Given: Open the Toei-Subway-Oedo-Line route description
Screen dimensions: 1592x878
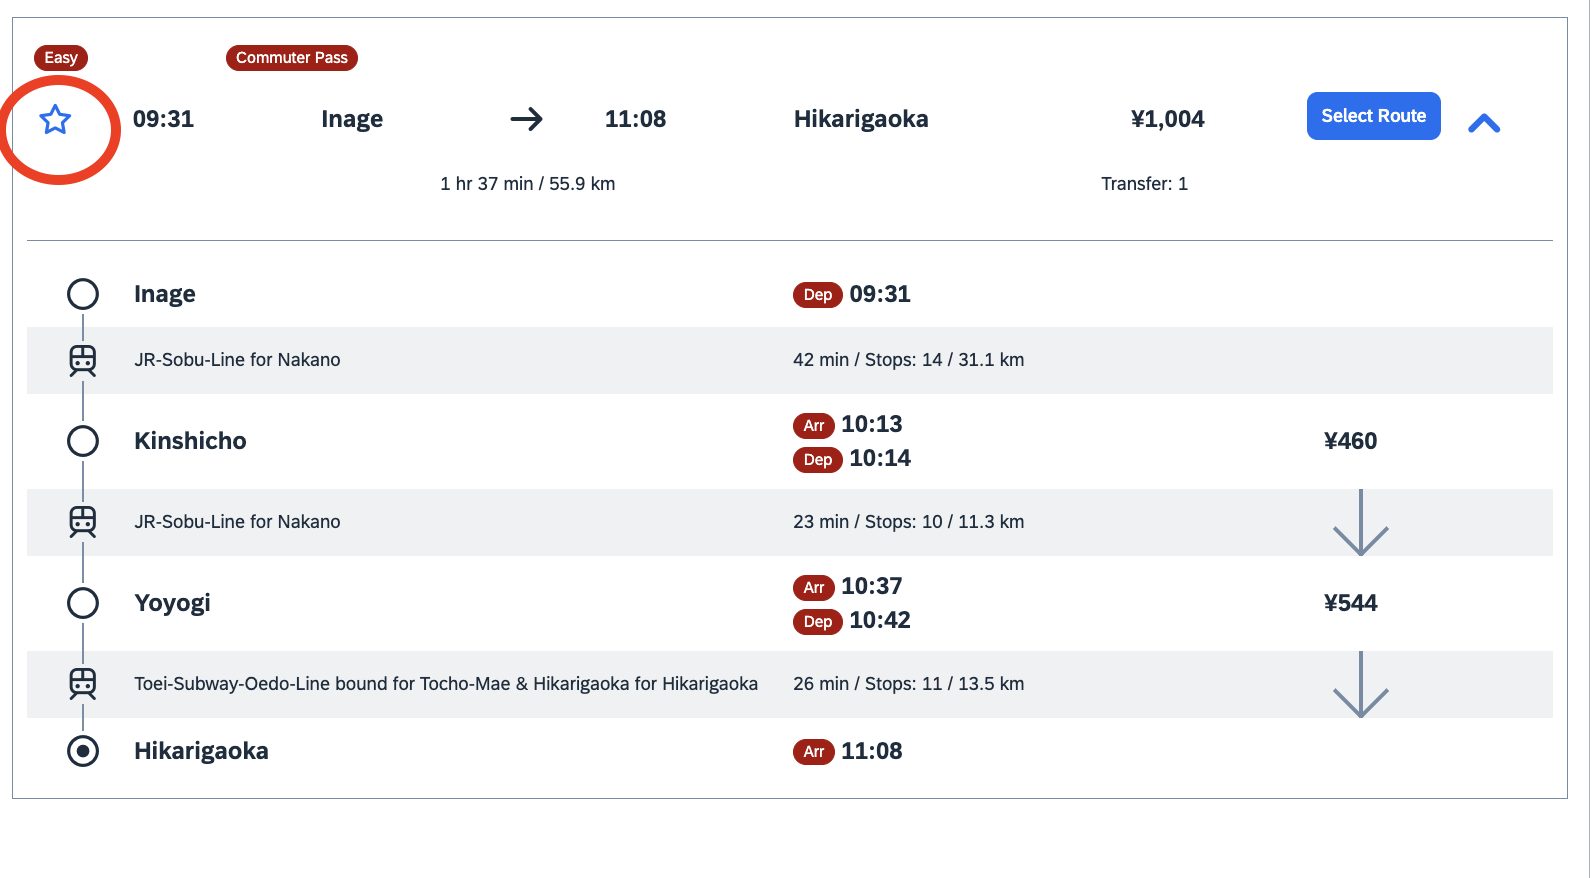Looking at the screenshot, I should 446,684.
